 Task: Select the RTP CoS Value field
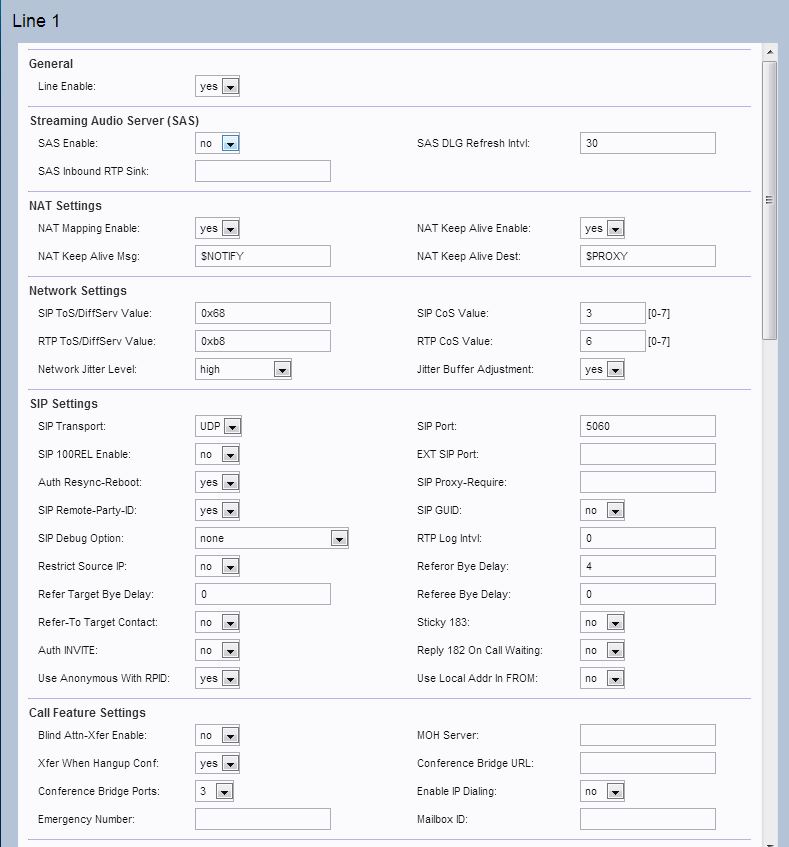[612, 342]
